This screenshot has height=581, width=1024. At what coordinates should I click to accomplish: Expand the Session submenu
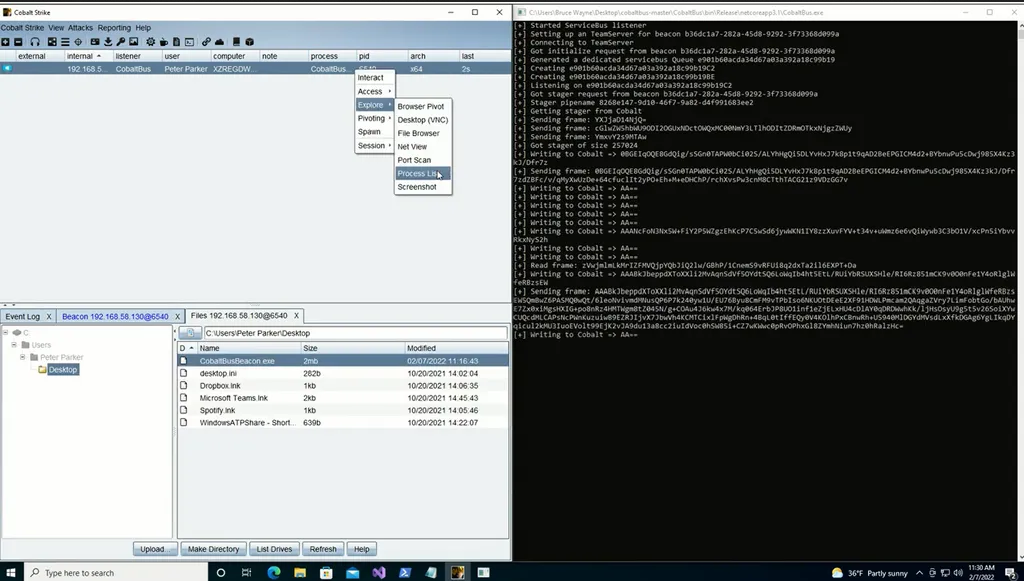point(374,146)
